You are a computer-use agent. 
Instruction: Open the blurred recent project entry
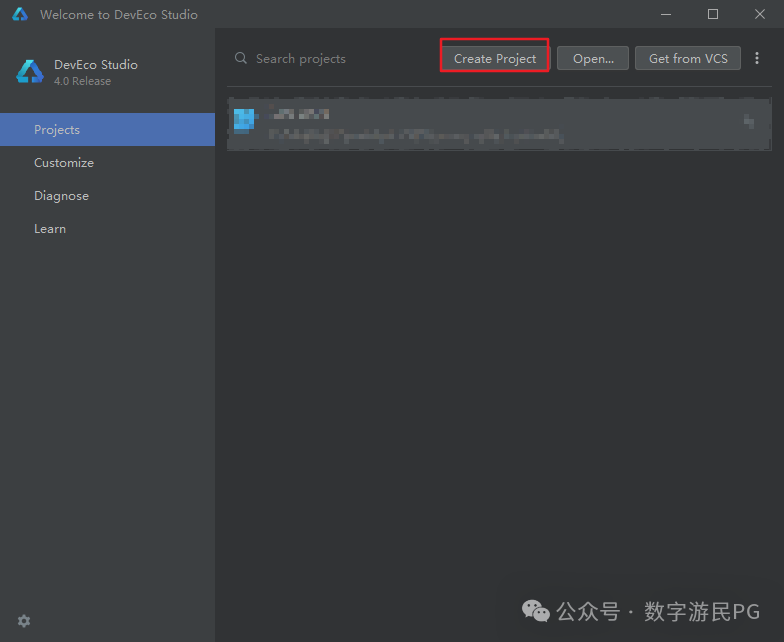point(499,124)
